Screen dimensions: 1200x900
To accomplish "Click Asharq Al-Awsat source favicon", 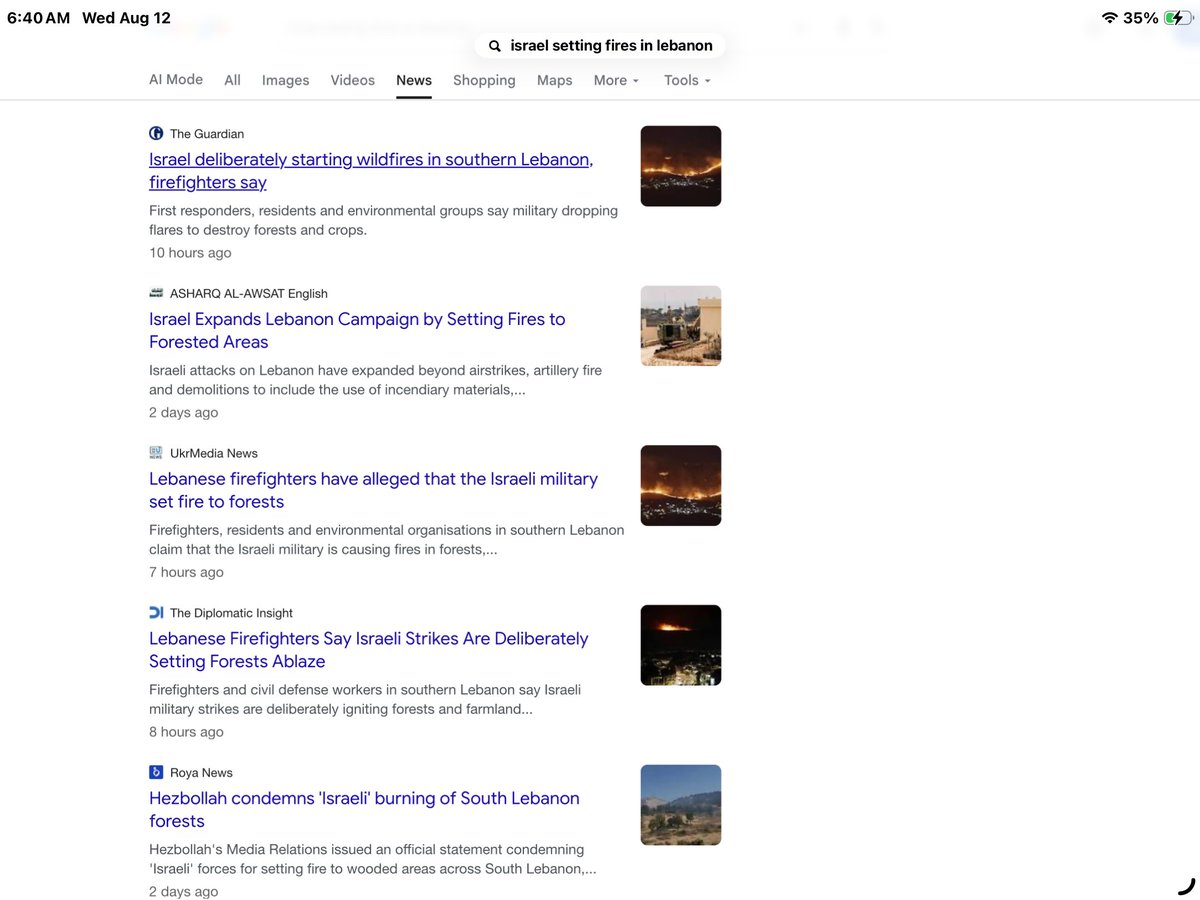I will [x=156, y=293].
